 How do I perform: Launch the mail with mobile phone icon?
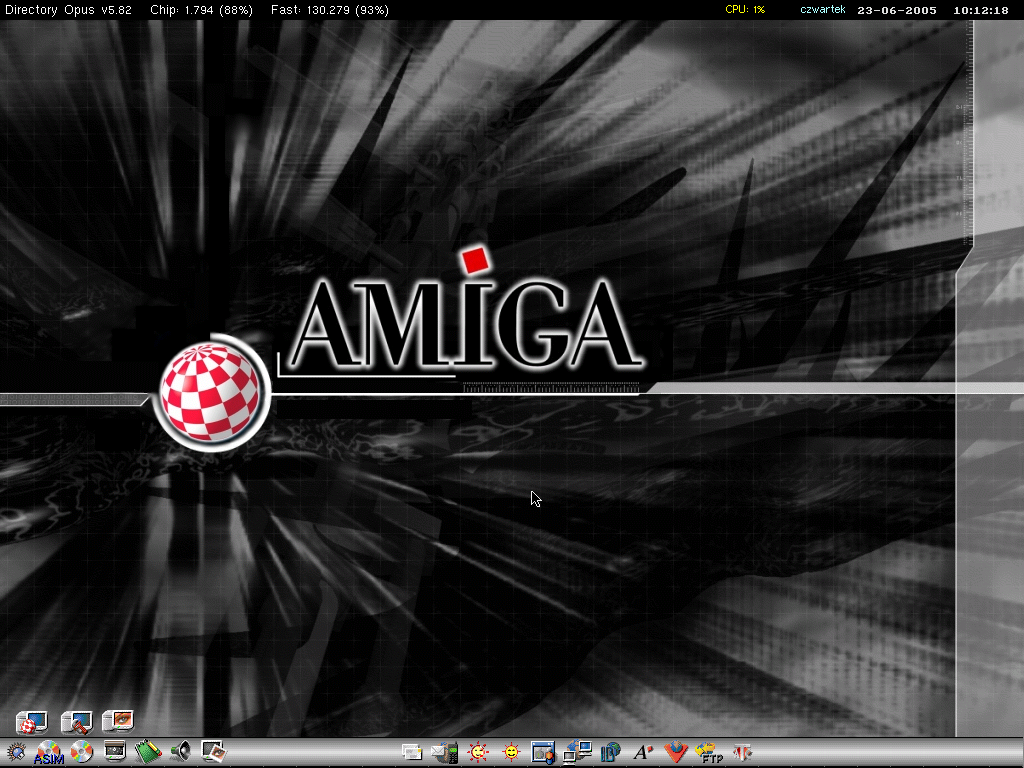(445, 752)
